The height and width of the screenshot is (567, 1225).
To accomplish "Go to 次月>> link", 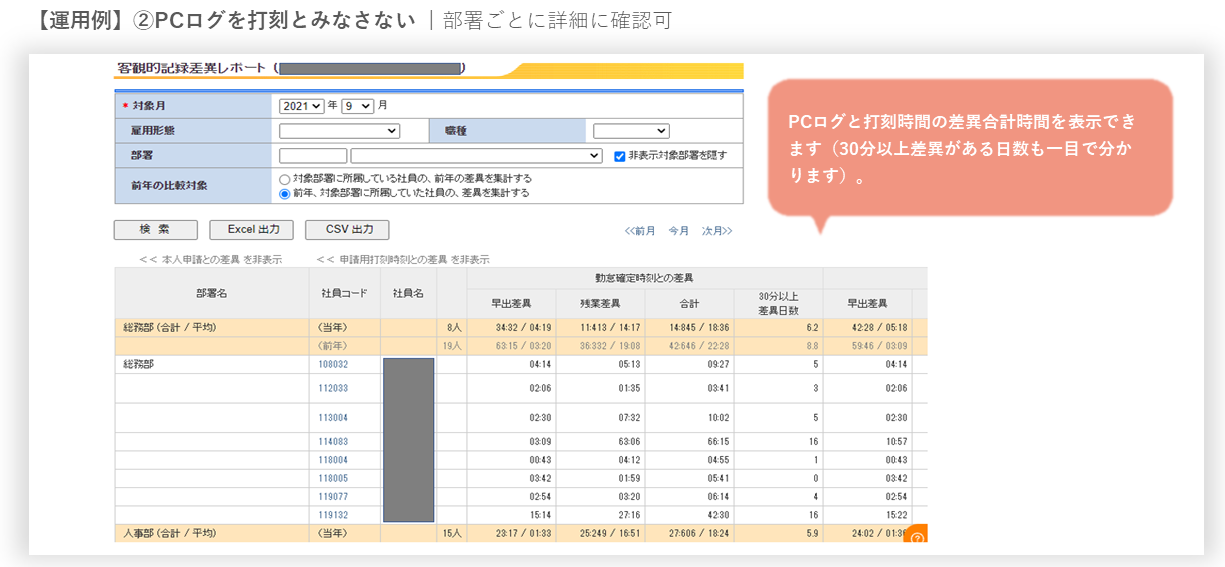I will (717, 231).
